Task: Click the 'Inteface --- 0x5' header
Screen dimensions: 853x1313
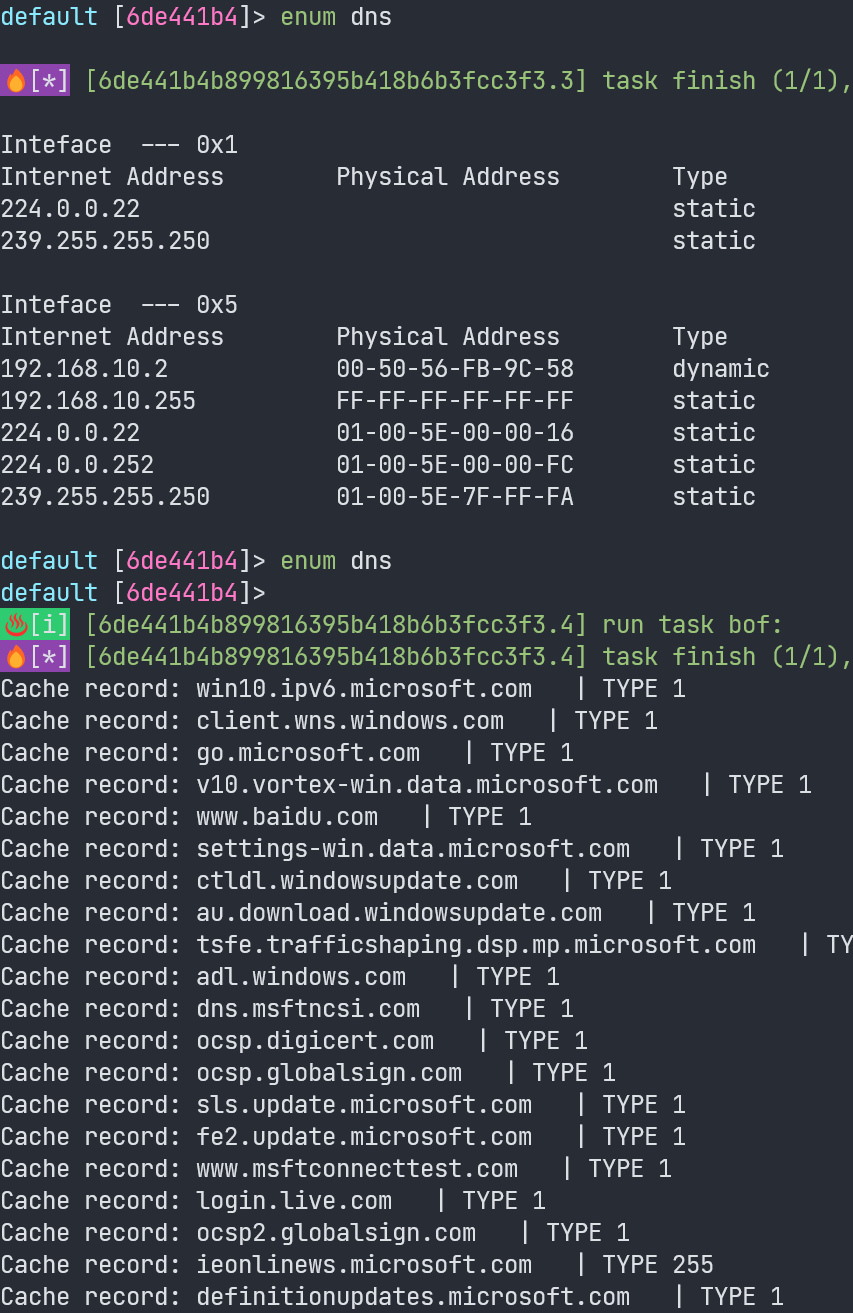Action: pyautogui.click(x=119, y=305)
